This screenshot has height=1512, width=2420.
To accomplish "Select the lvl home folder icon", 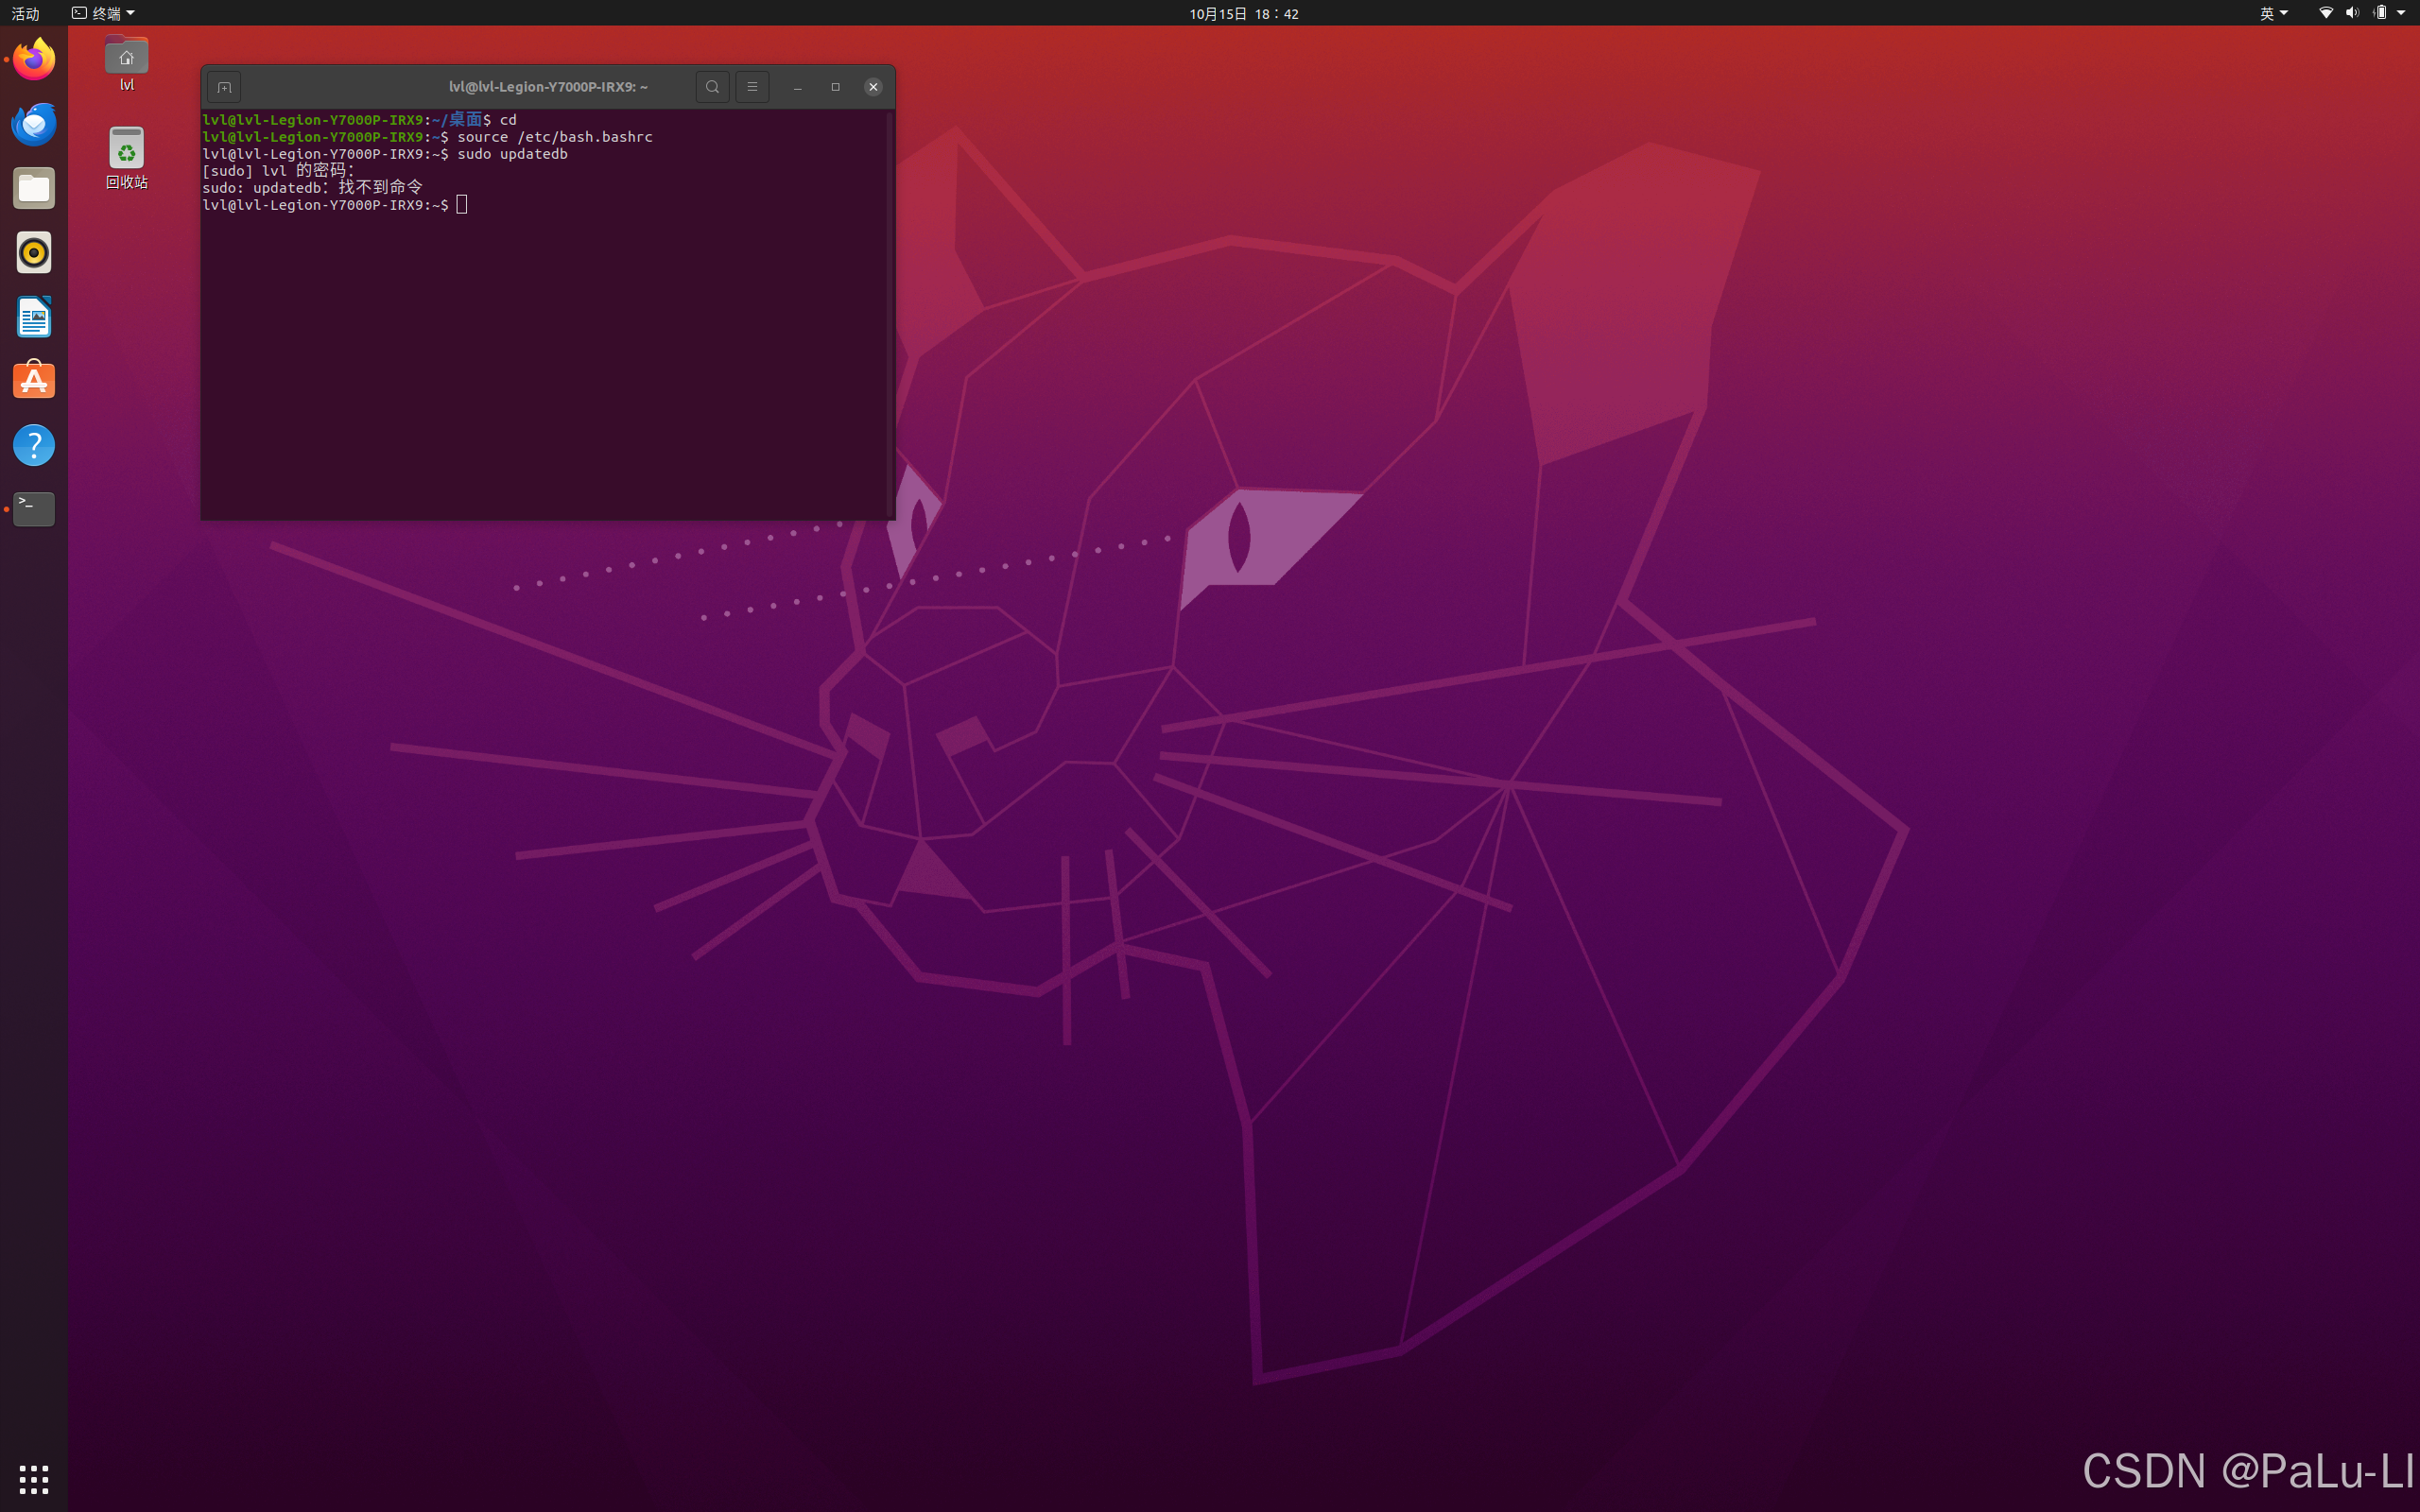I will point(127,58).
